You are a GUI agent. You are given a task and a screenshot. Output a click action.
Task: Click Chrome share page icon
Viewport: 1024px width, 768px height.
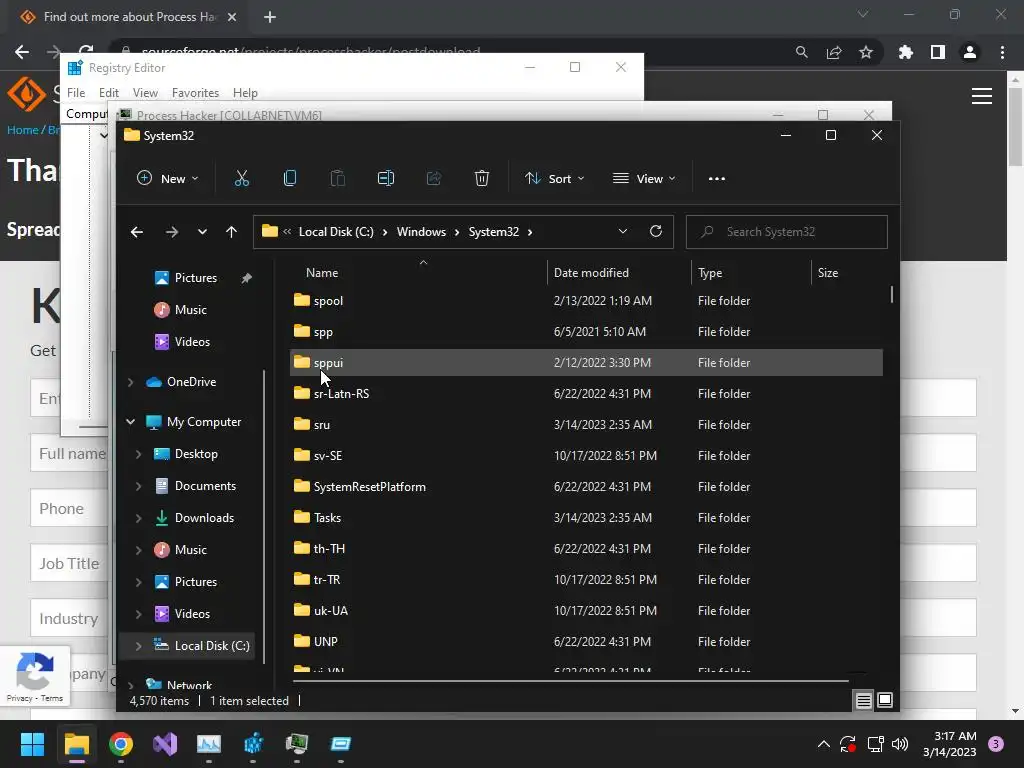[834, 52]
